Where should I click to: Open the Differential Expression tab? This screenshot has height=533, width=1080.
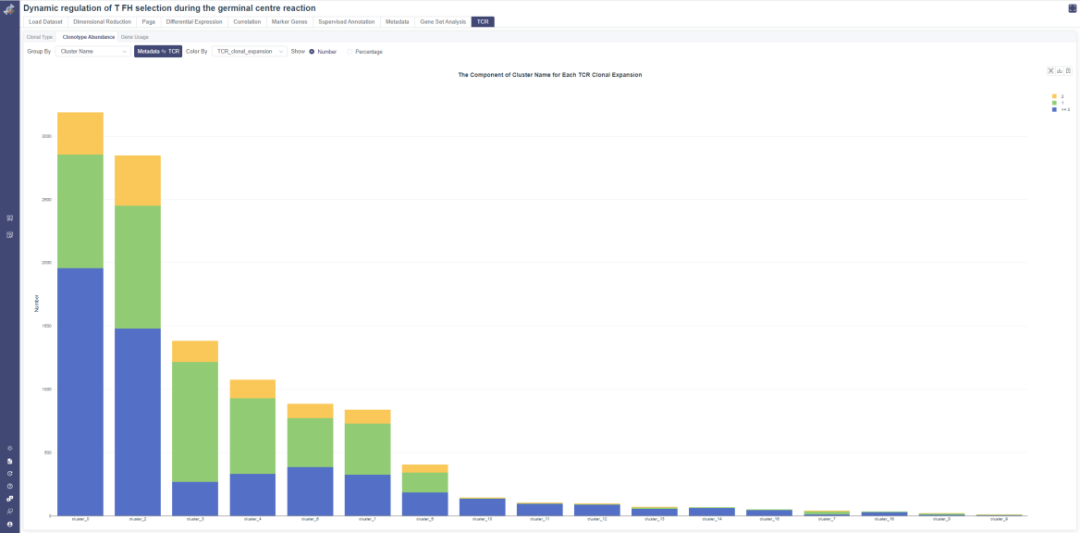pyautogui.click(x=194, y=22)
